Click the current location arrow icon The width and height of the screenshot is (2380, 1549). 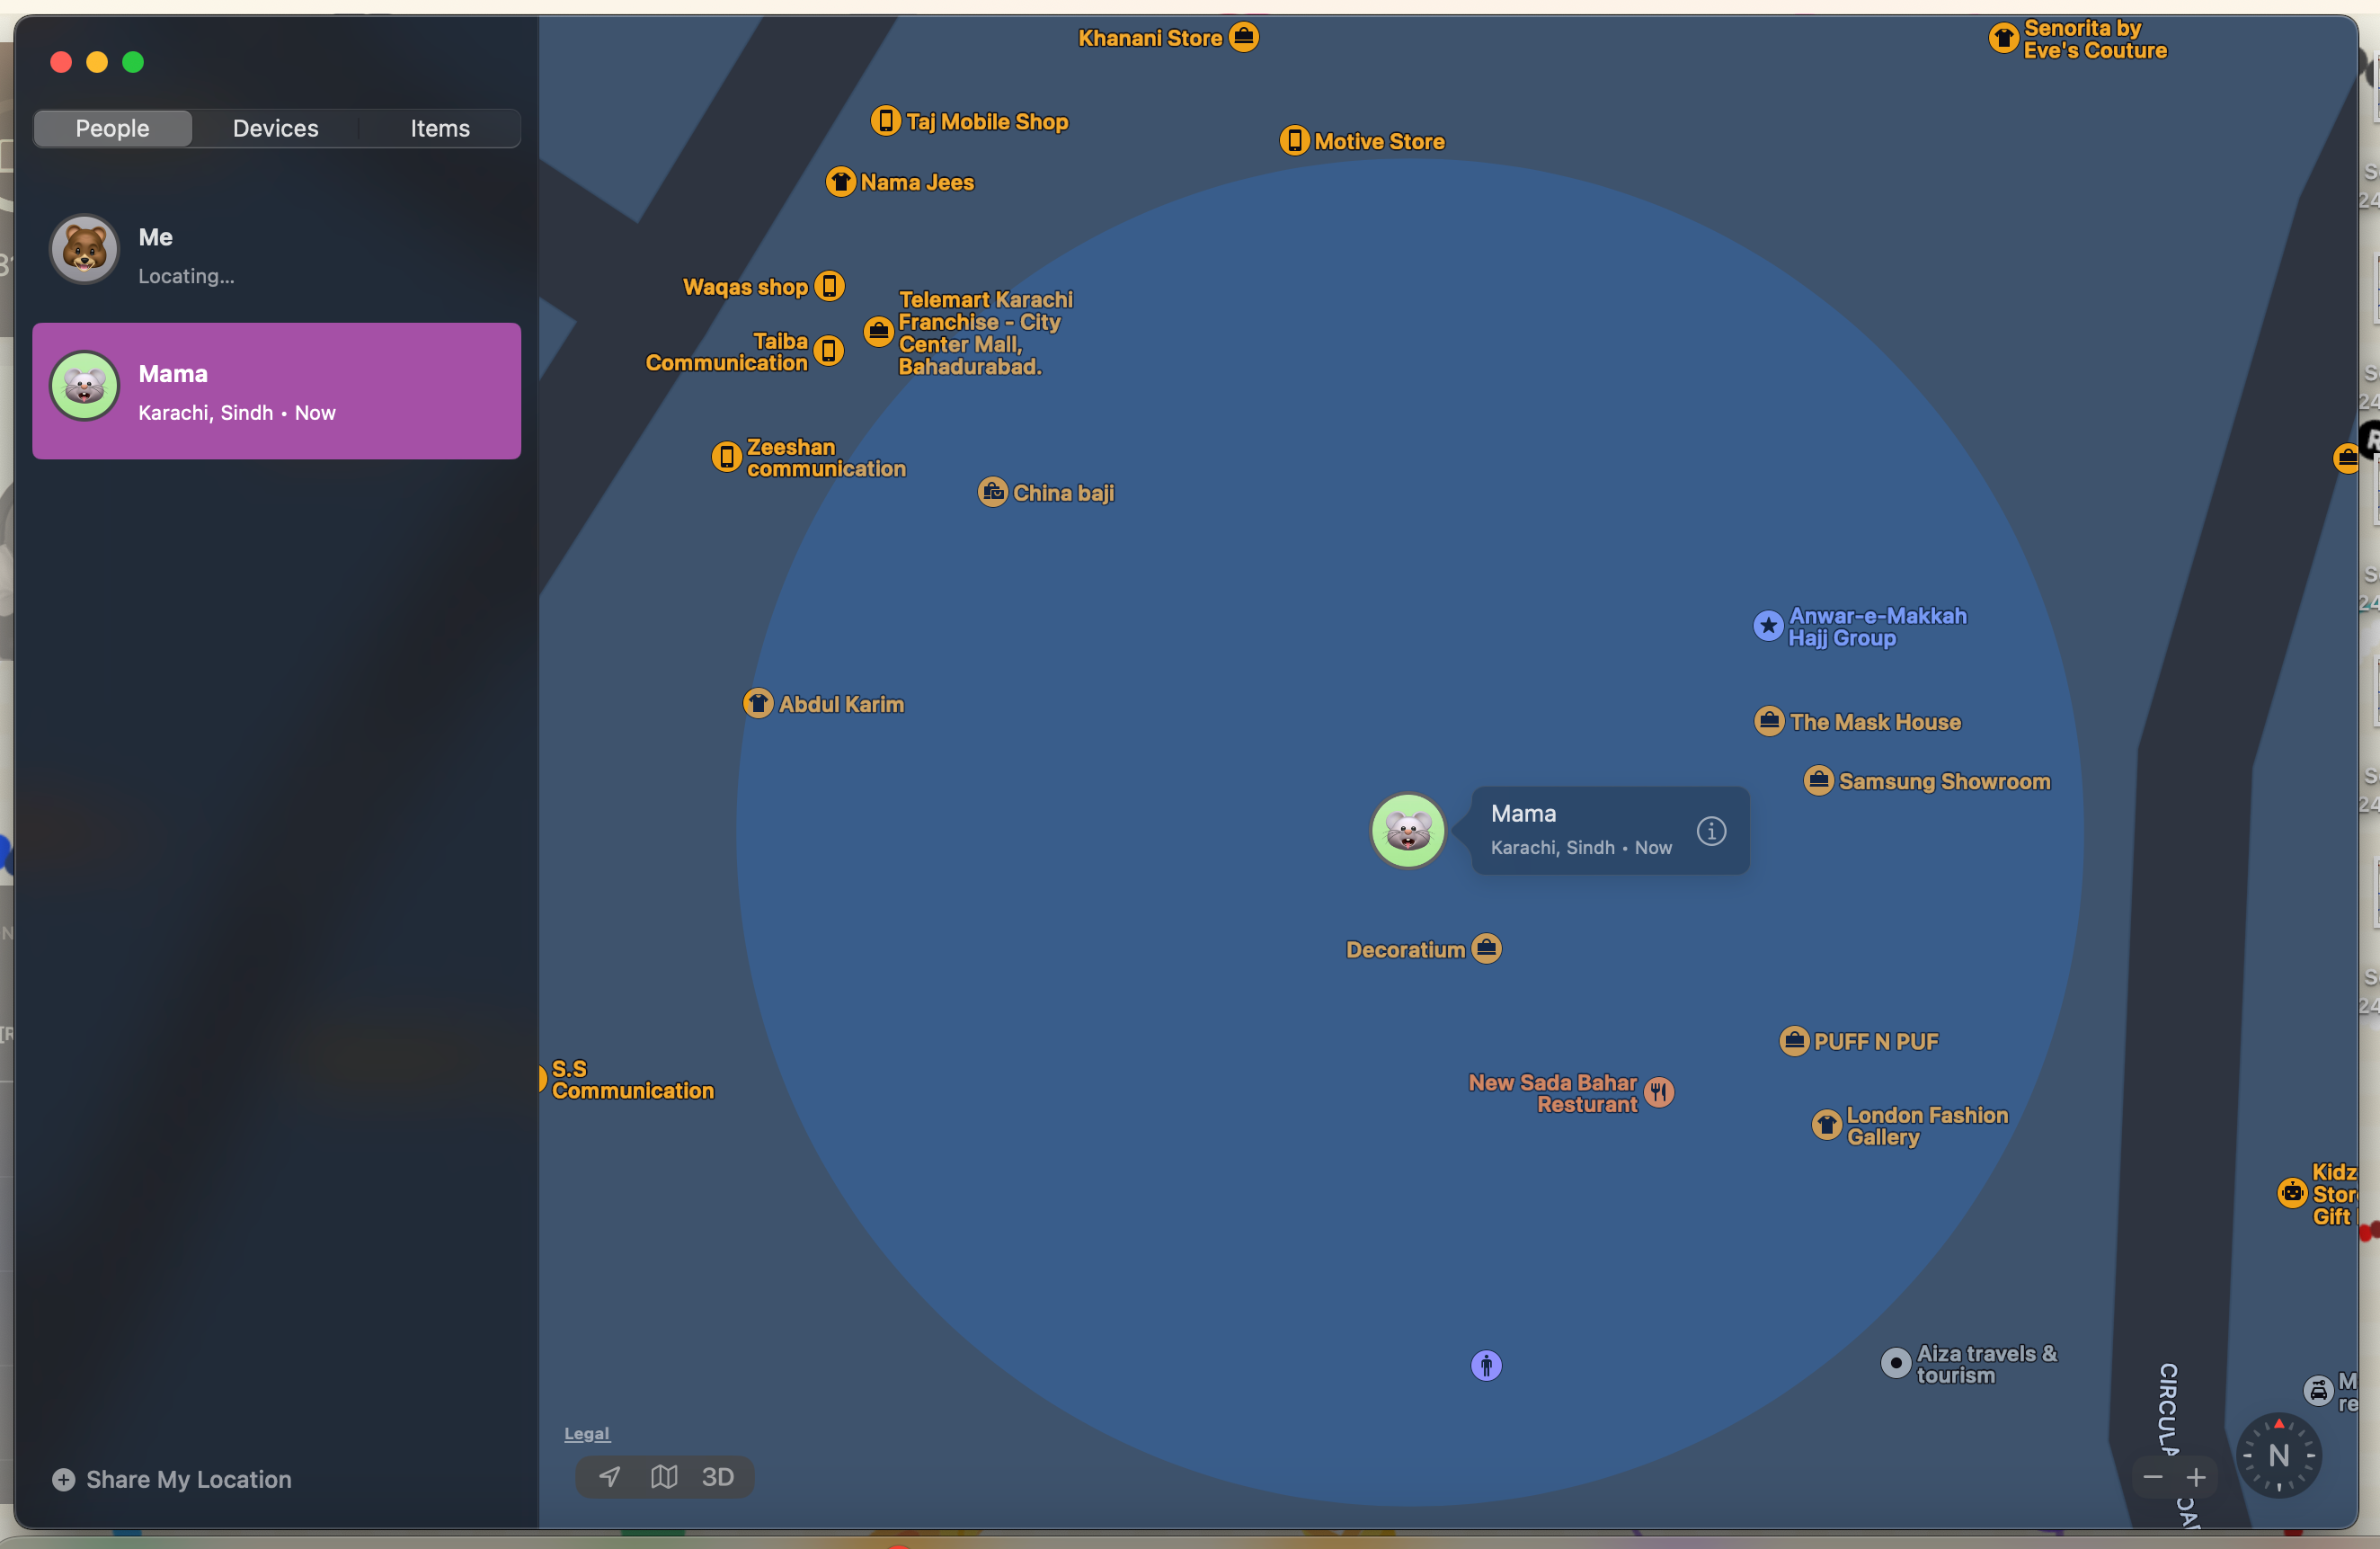(x=609, y=1476)
